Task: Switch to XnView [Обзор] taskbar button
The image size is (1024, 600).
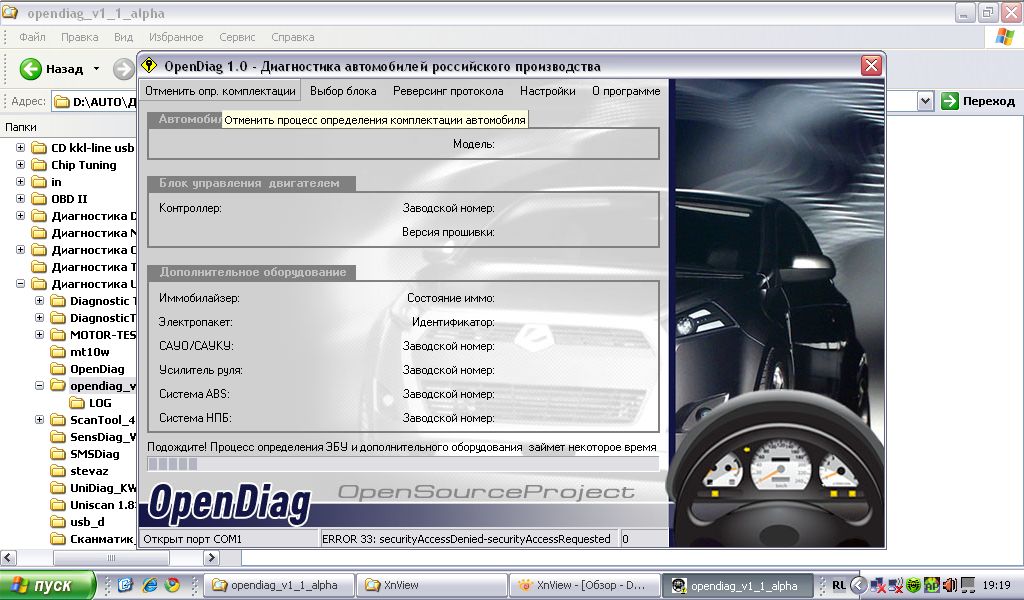Action: click(584, 585)
